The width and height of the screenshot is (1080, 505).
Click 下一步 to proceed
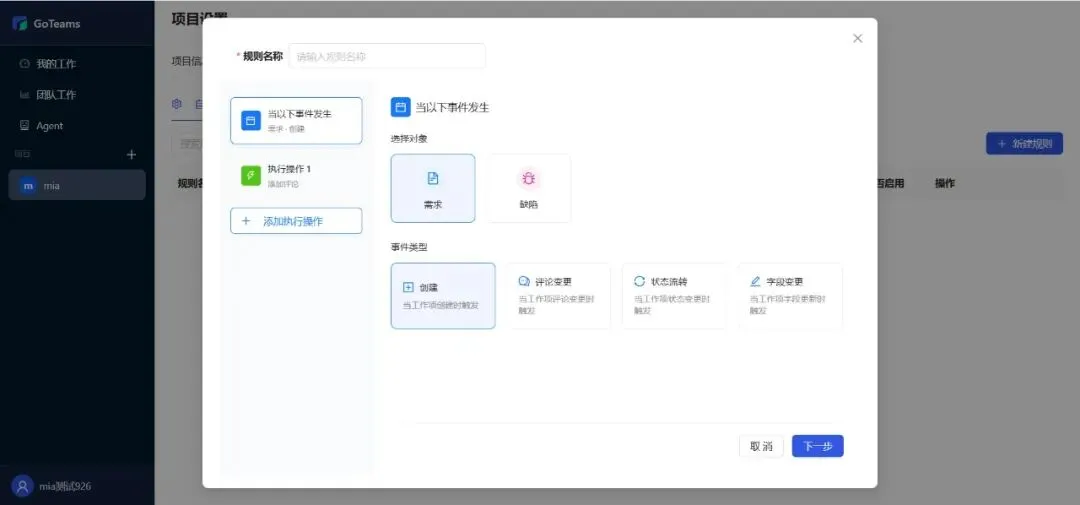818,446
